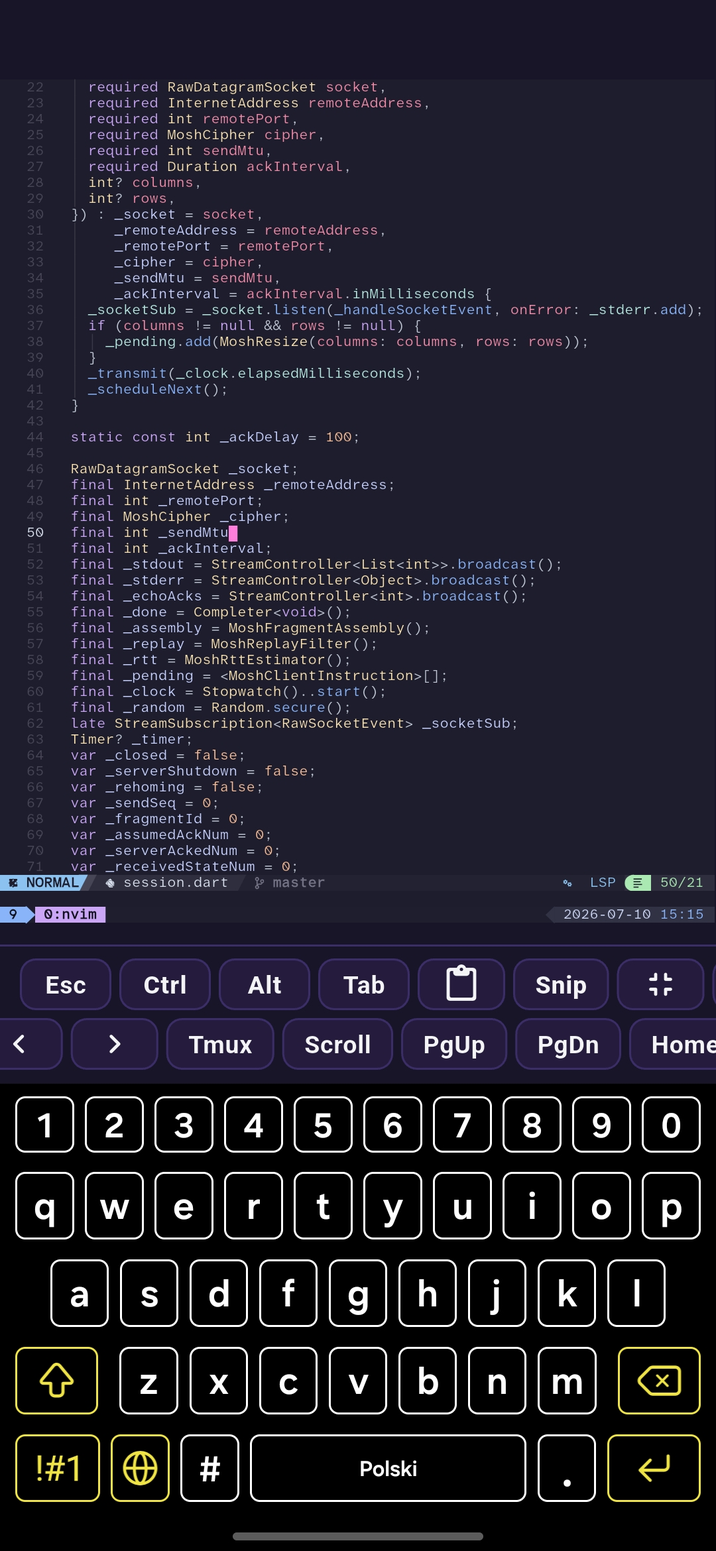Tap the 2026-07-10 15:15 clock

coord(633,914)
